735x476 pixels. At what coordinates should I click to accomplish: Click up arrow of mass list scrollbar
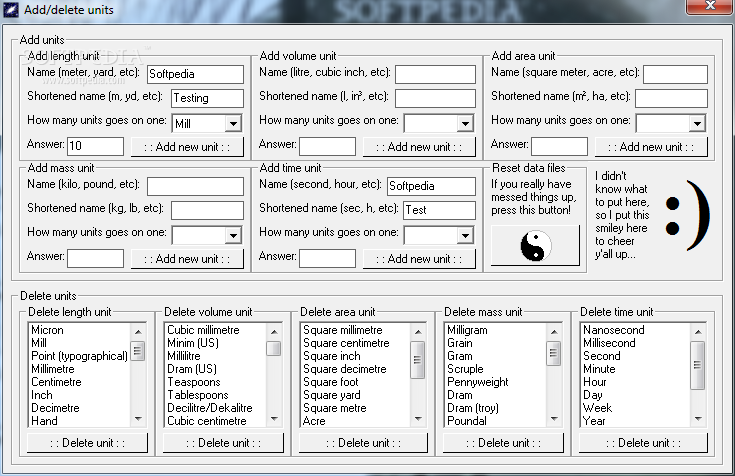554,332
